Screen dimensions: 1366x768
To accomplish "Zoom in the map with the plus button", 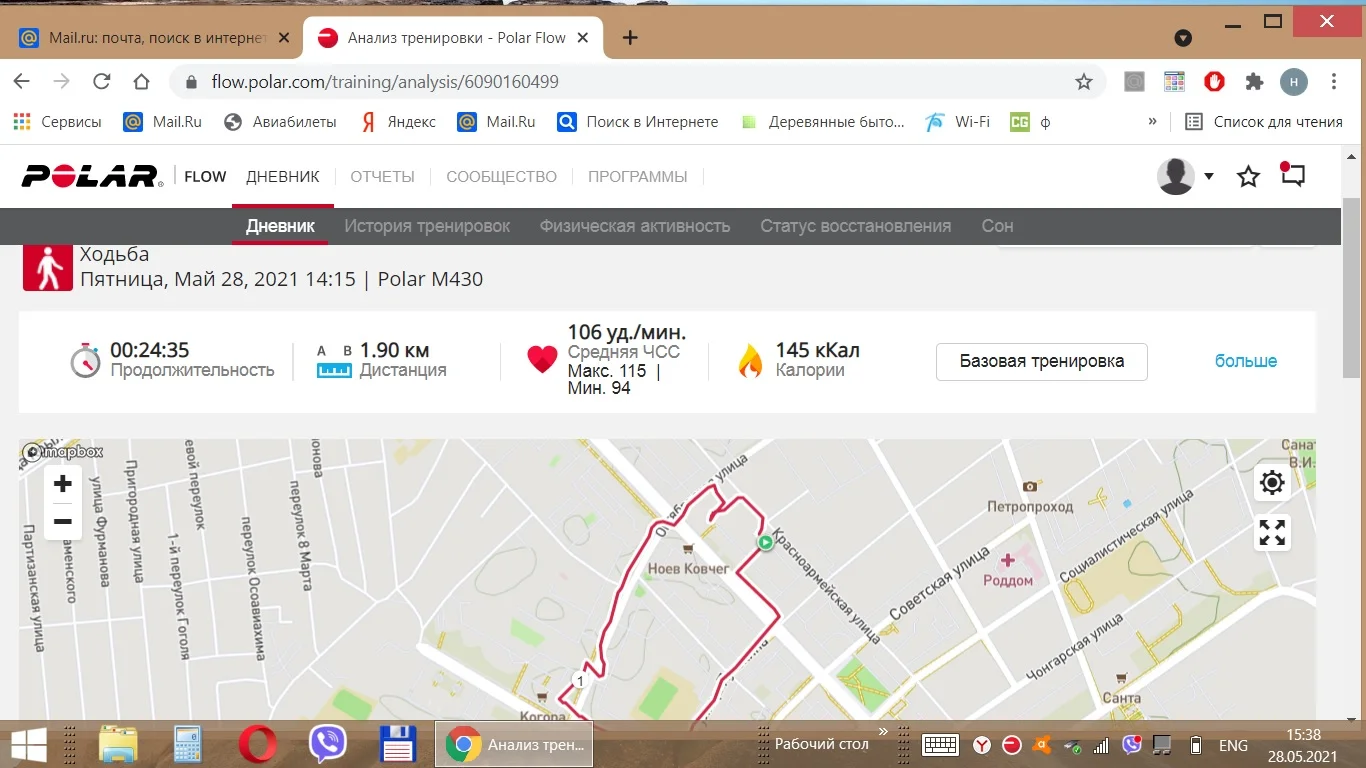I will [62, 485].
